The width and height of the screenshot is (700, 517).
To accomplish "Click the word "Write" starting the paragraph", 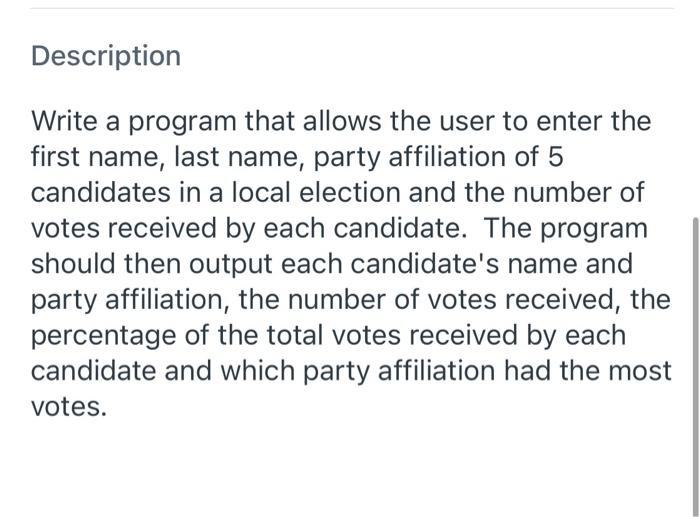I will coord(64,121).
